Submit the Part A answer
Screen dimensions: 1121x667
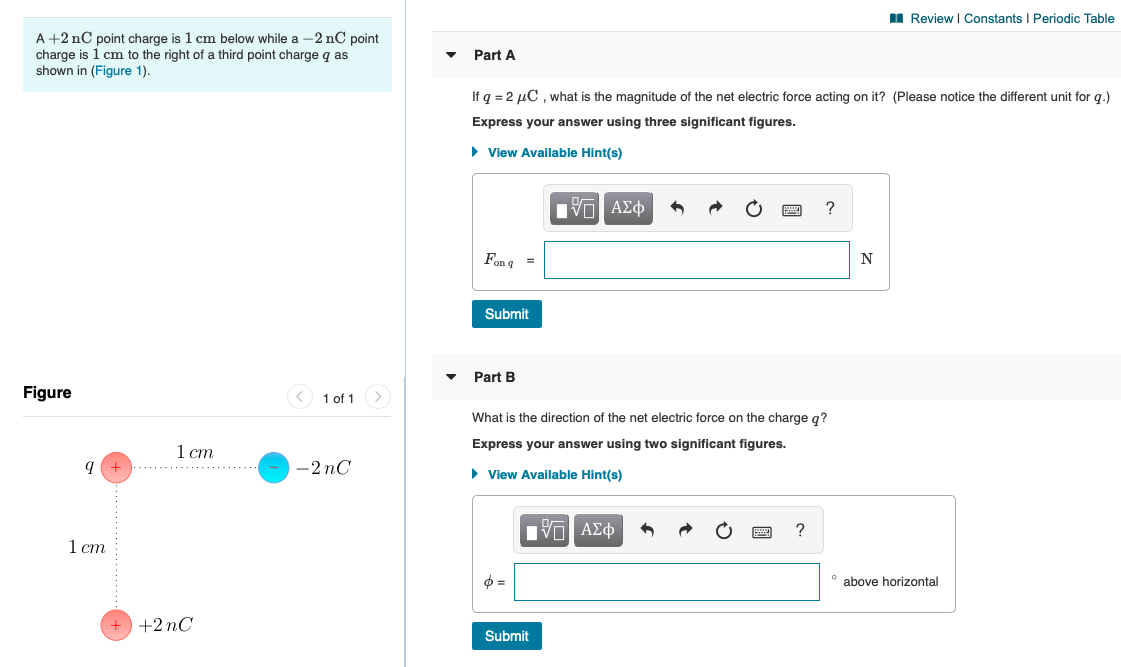tap(506, 313)
